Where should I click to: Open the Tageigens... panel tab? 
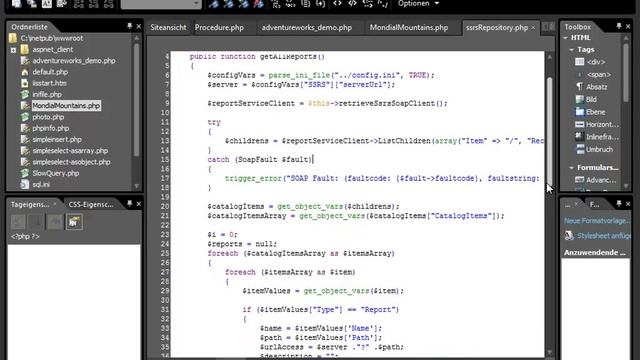coord(30,204)
